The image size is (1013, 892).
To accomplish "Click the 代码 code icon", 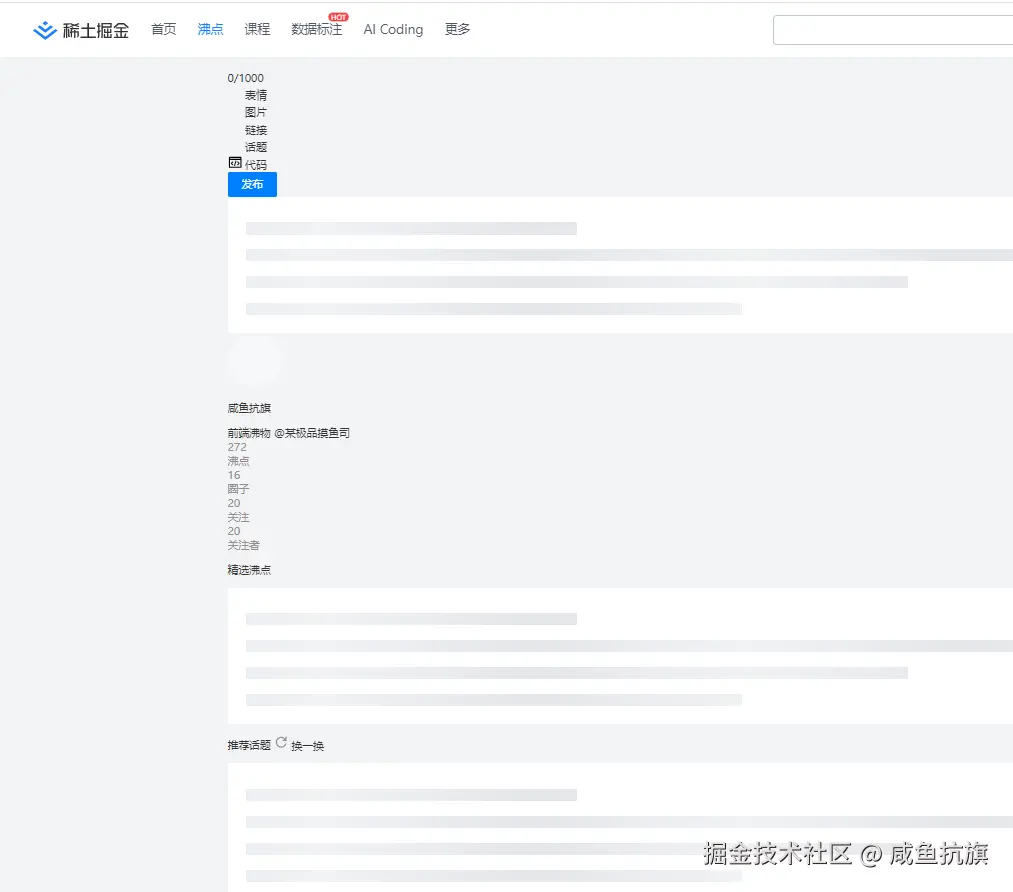I will [x=235, y=163].
